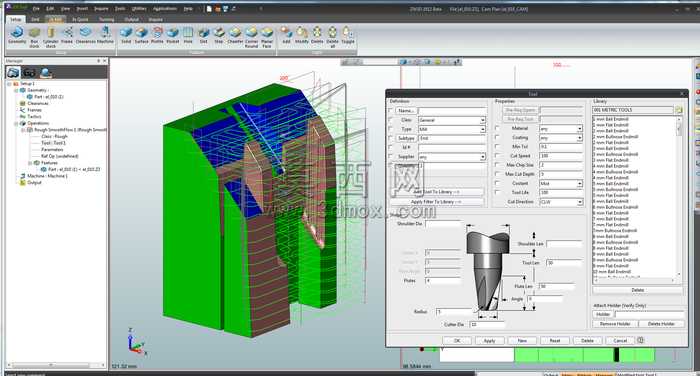The height and width of the screenshot is (376, 700).
Task: Select the Cylinder stock tool
Action: [50, 37]
